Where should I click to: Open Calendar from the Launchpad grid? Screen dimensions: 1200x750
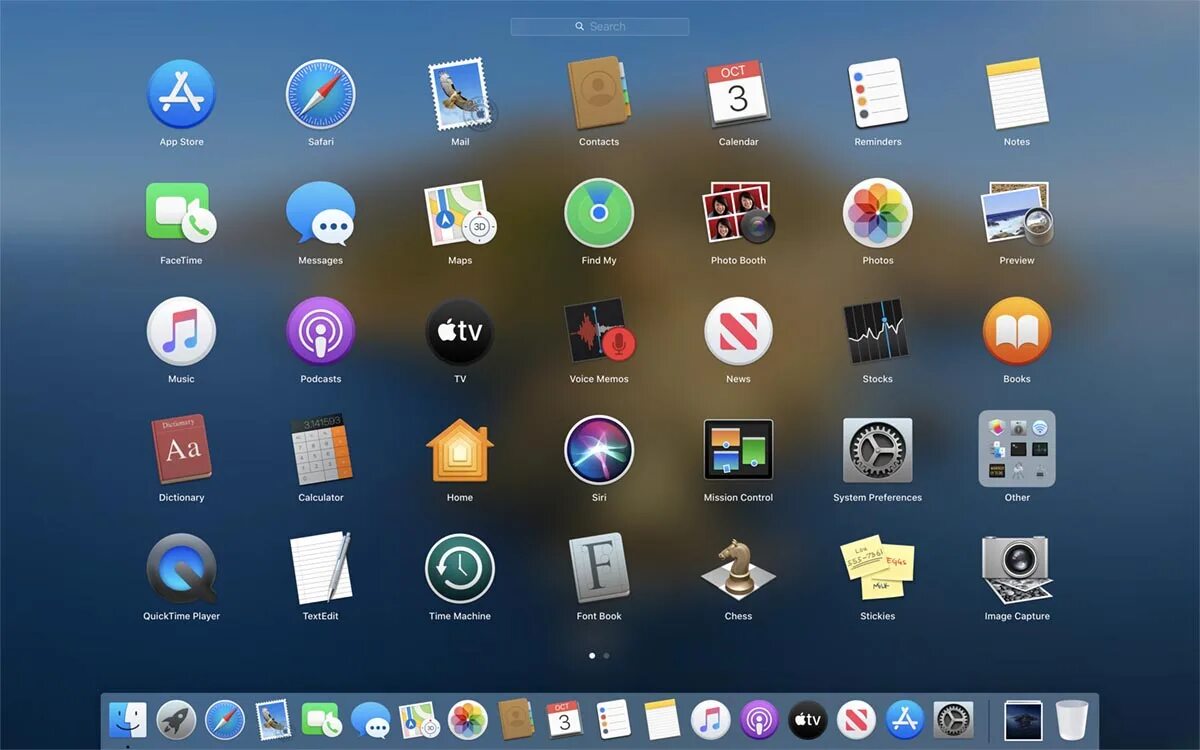pos(738,95)
